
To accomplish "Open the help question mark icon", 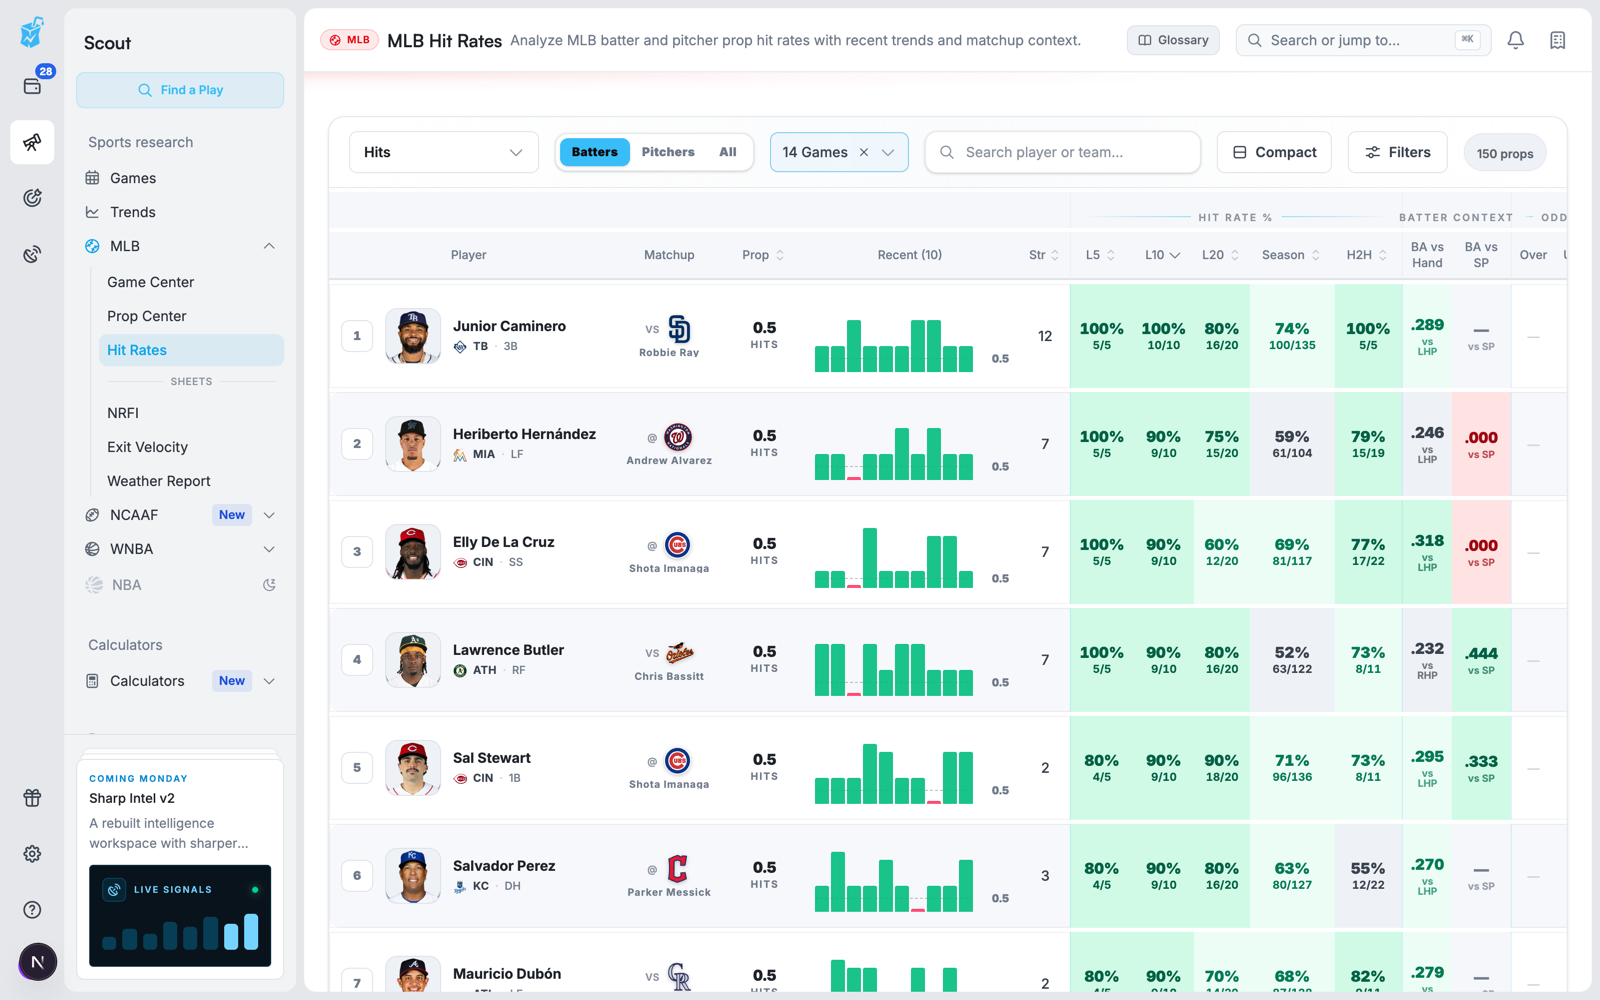I will click(x=32, y=910).
